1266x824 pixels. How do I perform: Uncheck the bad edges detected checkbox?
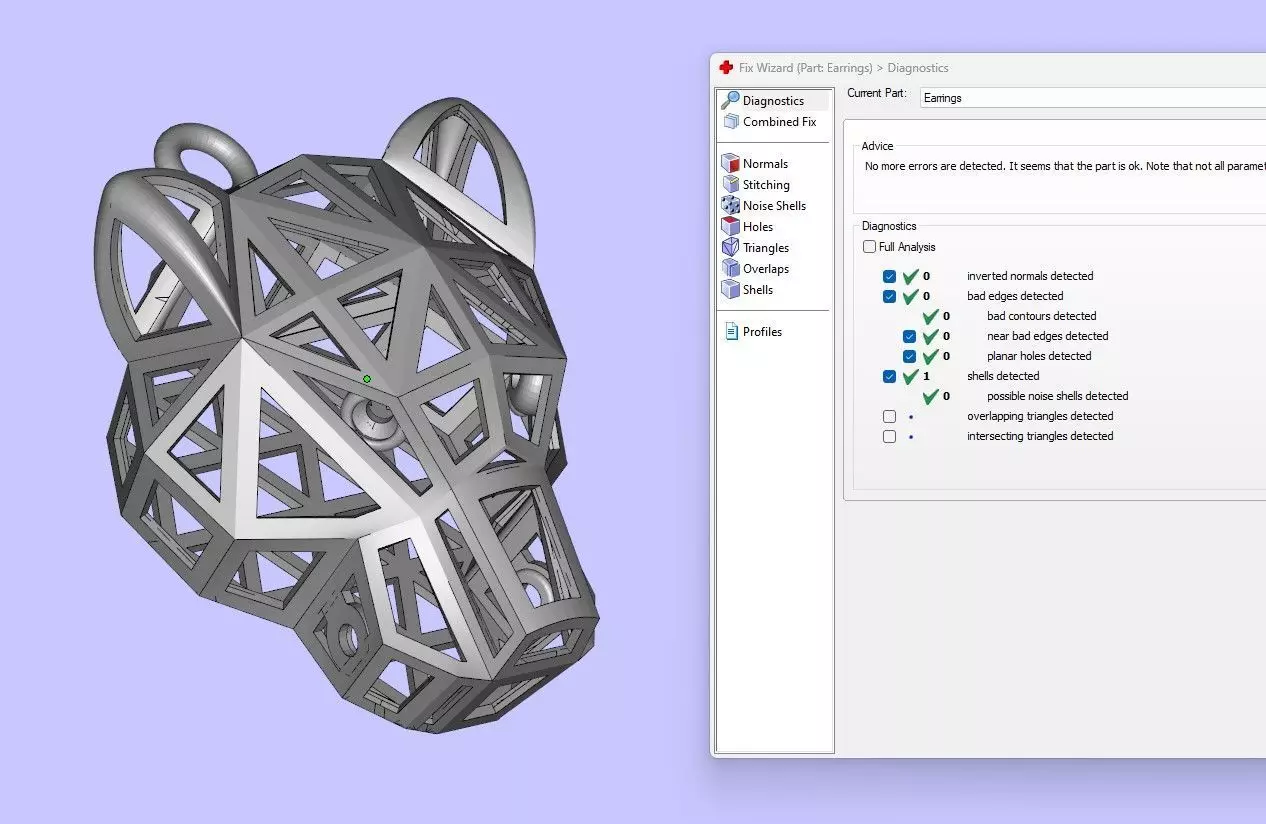click(889, 297)
